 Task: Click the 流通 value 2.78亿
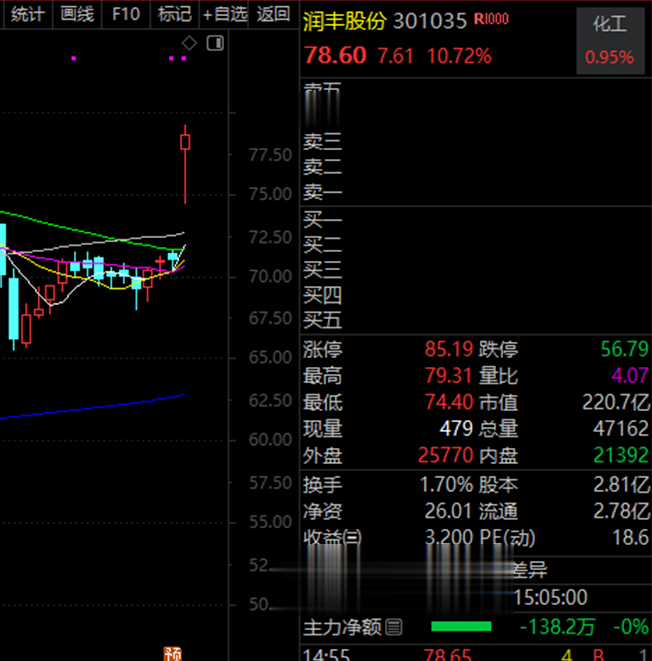click(x=622, y=511)
